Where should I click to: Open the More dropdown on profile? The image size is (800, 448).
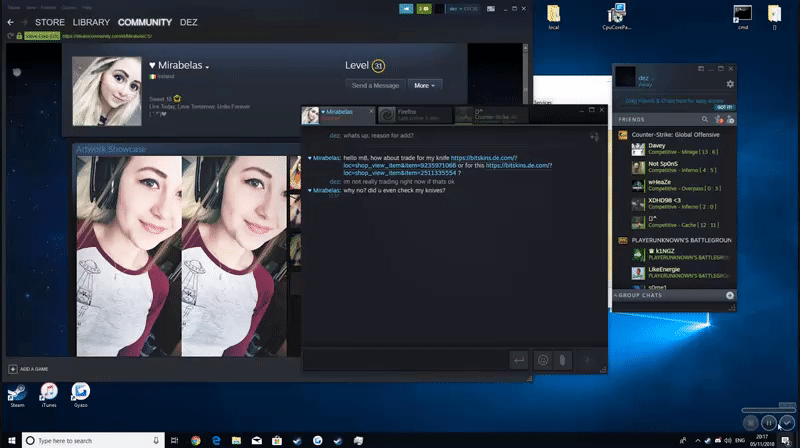coord(424,85)
